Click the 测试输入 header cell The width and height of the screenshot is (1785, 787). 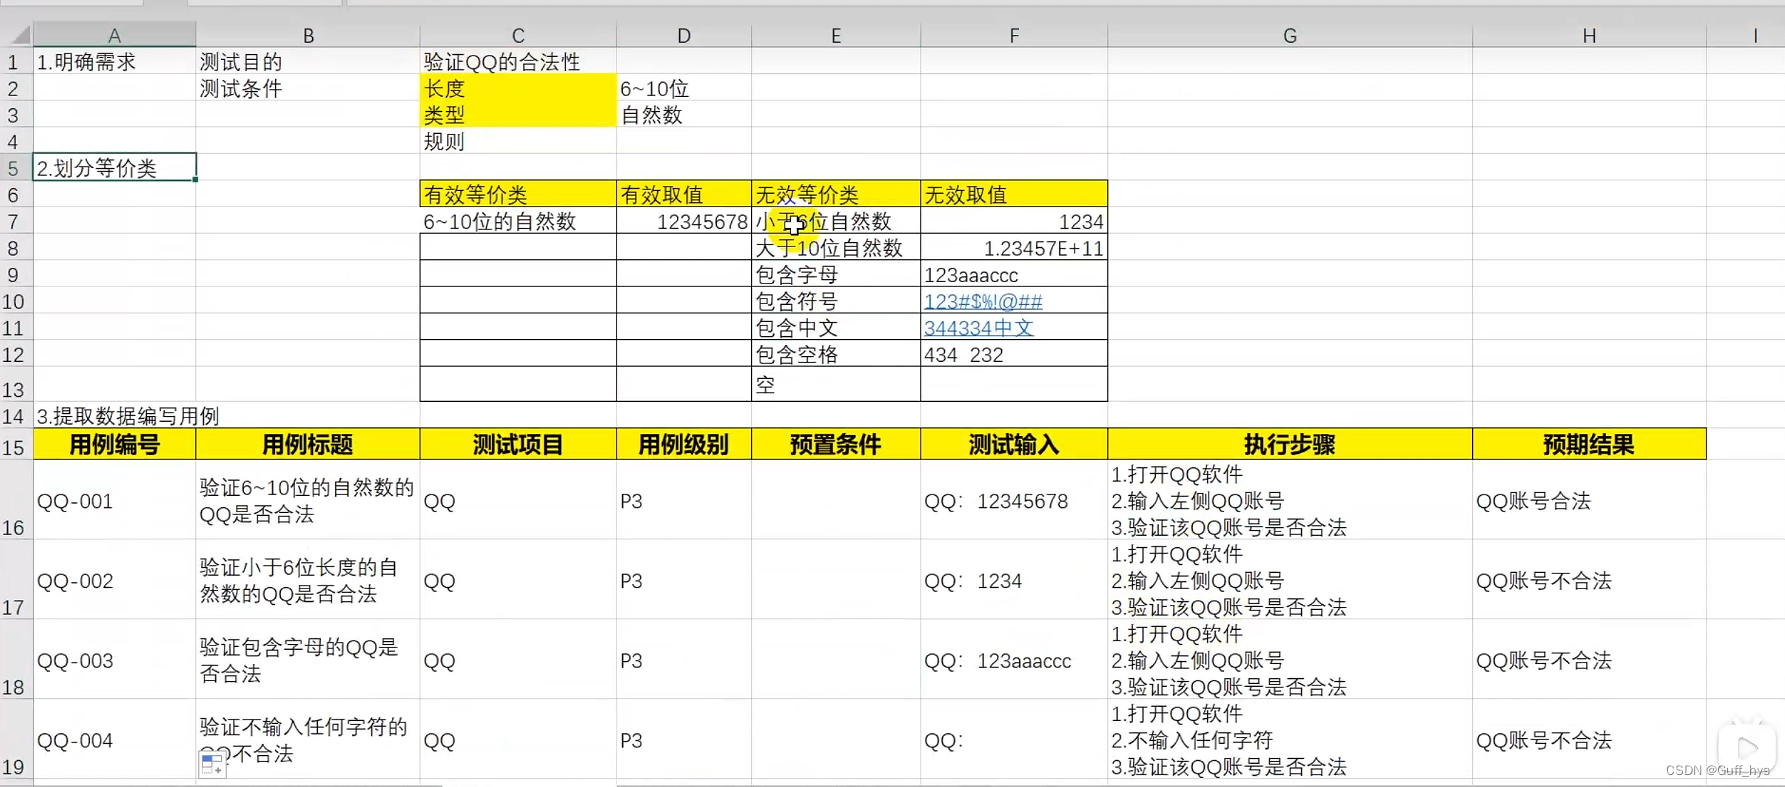1014,445
